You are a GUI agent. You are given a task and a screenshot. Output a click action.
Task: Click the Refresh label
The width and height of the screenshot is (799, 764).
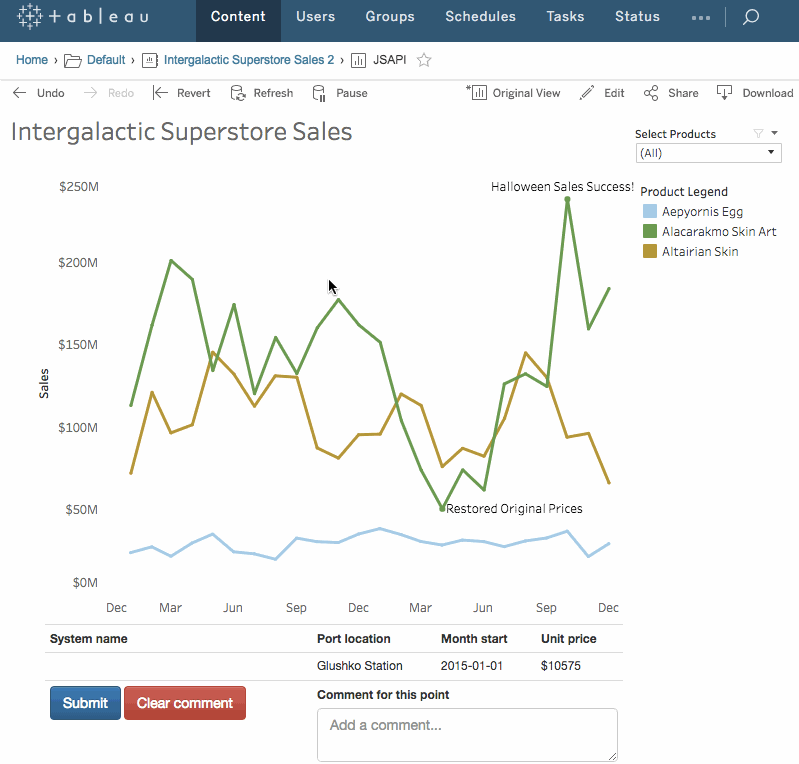click(x=273, y=93)
